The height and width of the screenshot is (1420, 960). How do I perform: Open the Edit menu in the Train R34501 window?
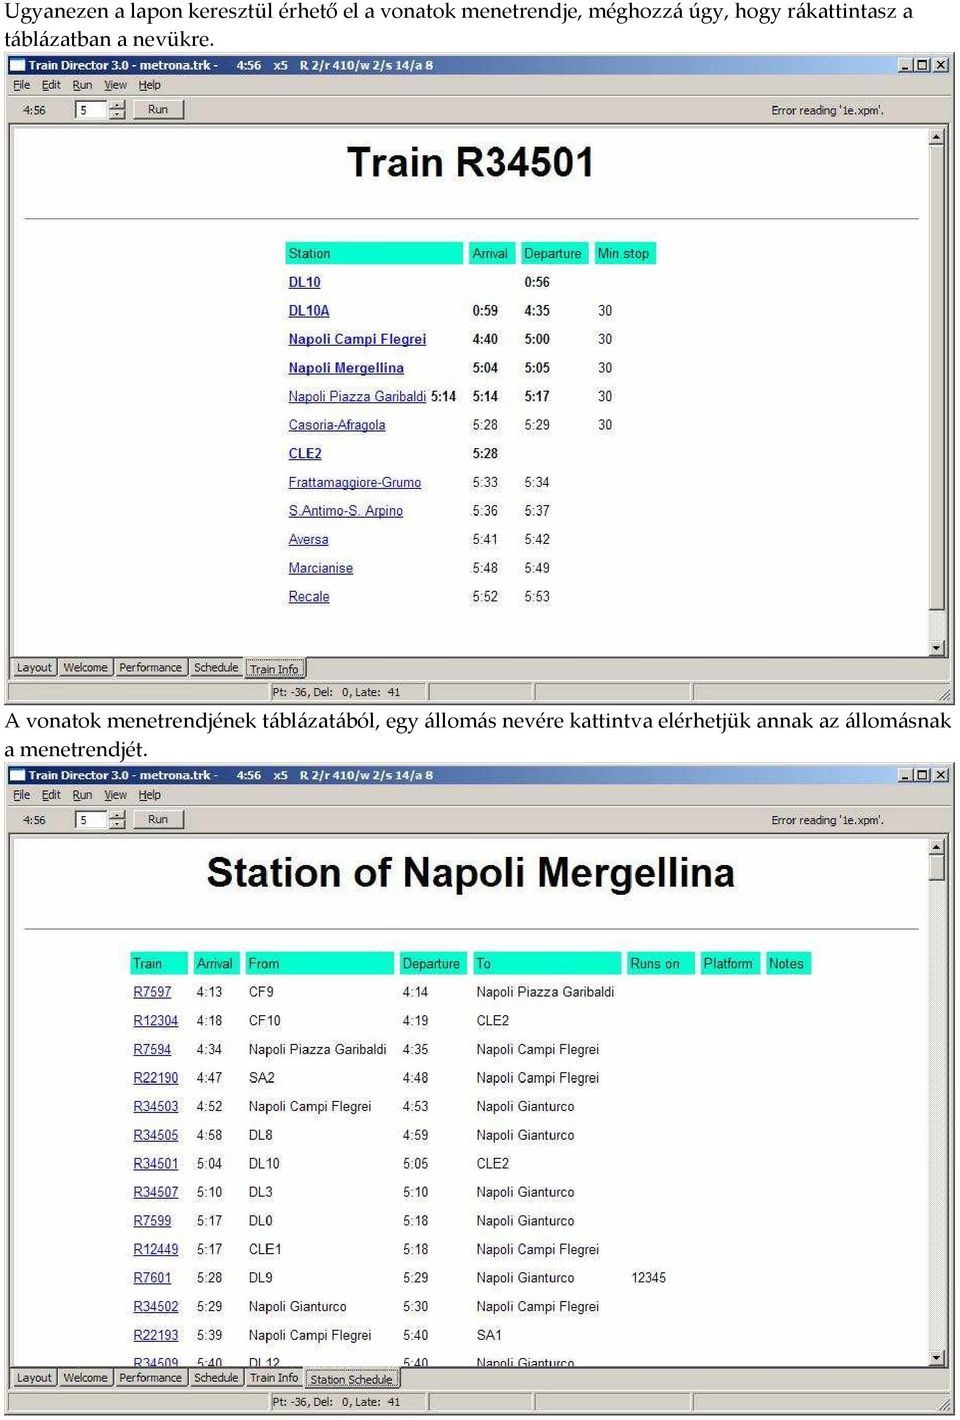click(51, 85)
